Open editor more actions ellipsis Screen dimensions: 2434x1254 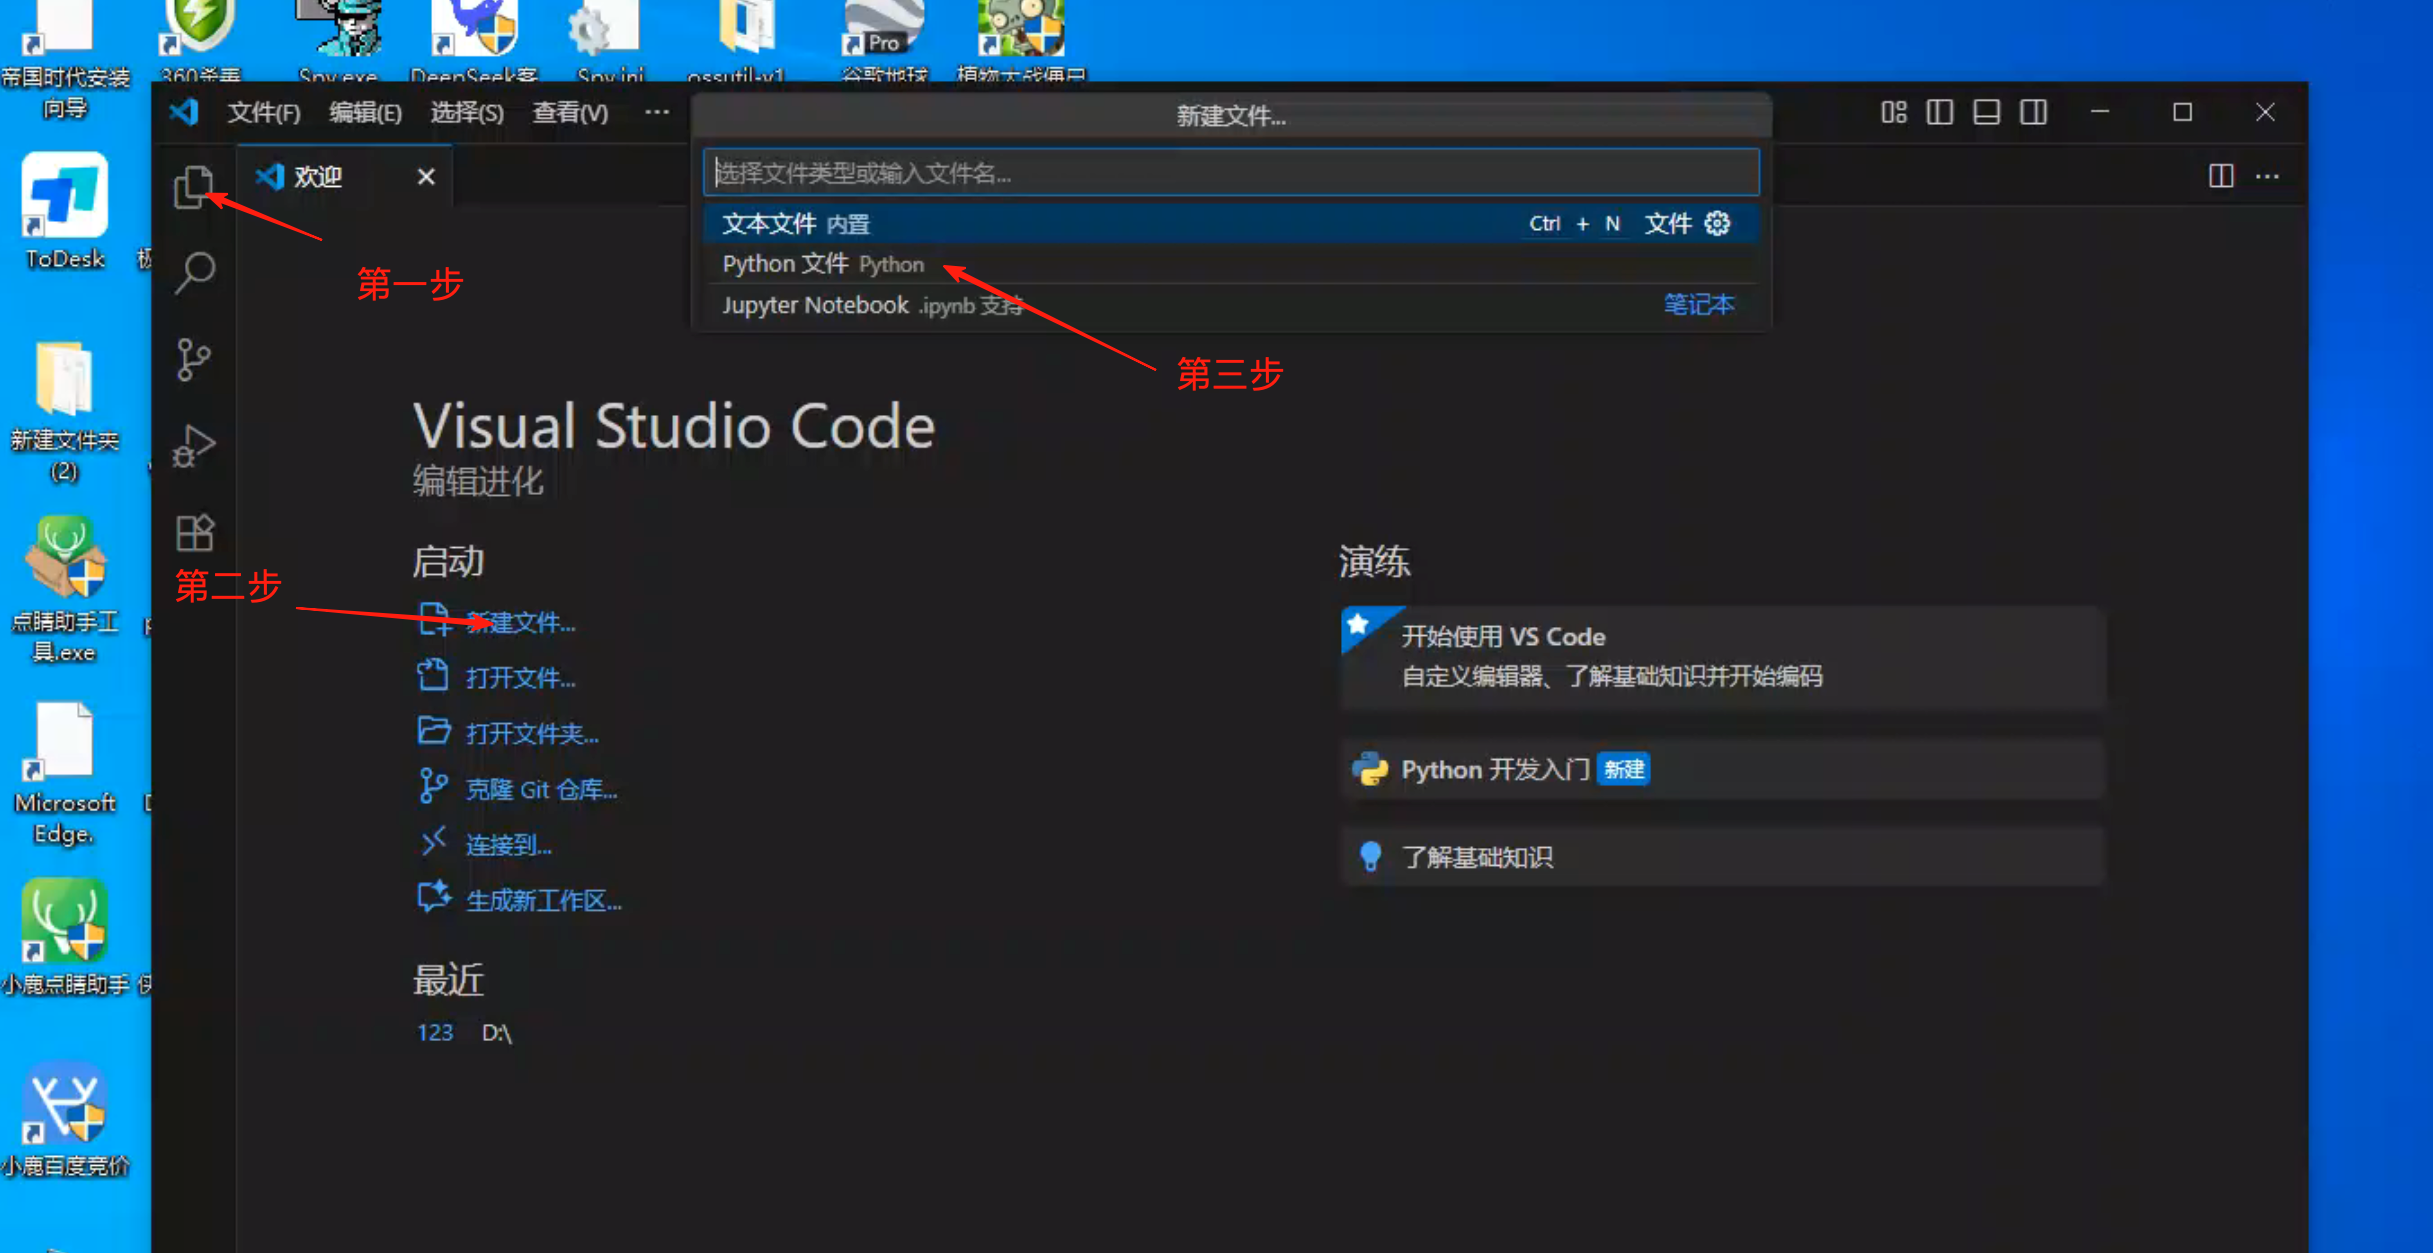point(2267,176)
